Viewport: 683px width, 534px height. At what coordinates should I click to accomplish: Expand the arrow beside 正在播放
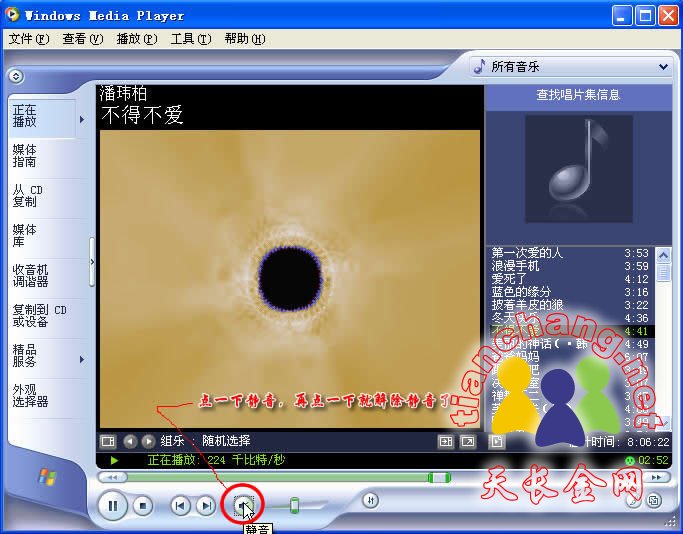pos(82,119)
